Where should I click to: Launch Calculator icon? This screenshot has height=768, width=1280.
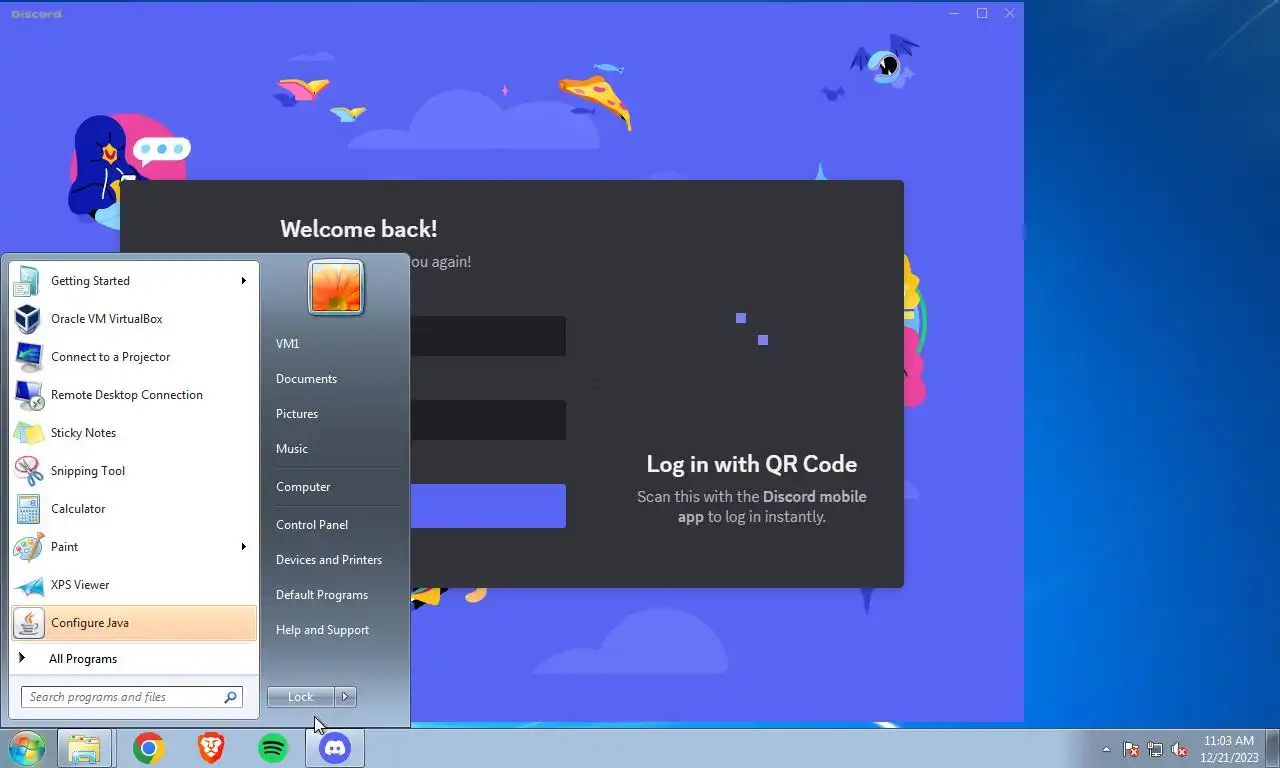click(27, 509)
